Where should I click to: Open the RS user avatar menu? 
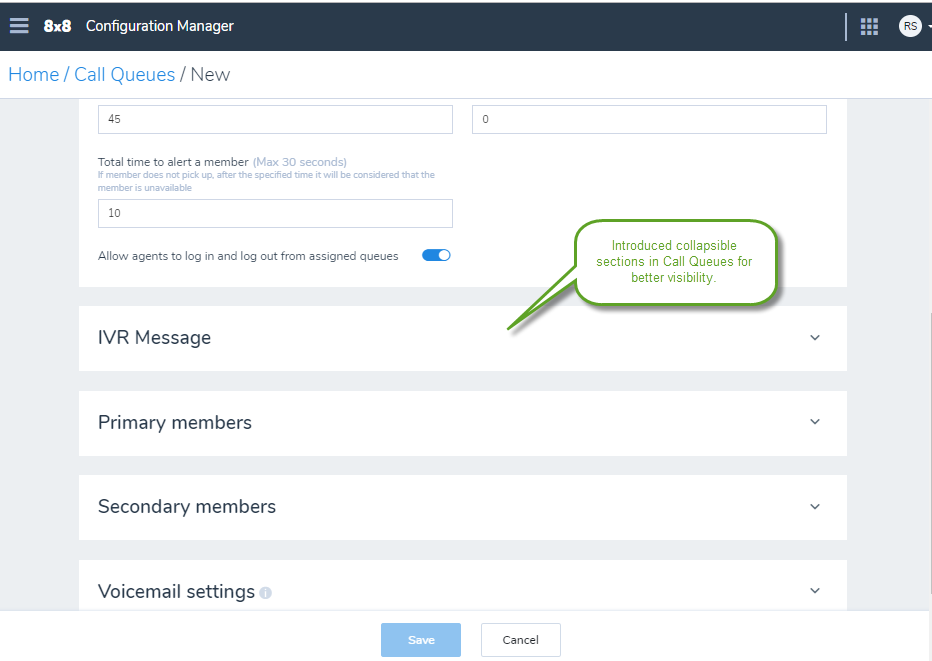pyautogui.click(x=910, y=26)
